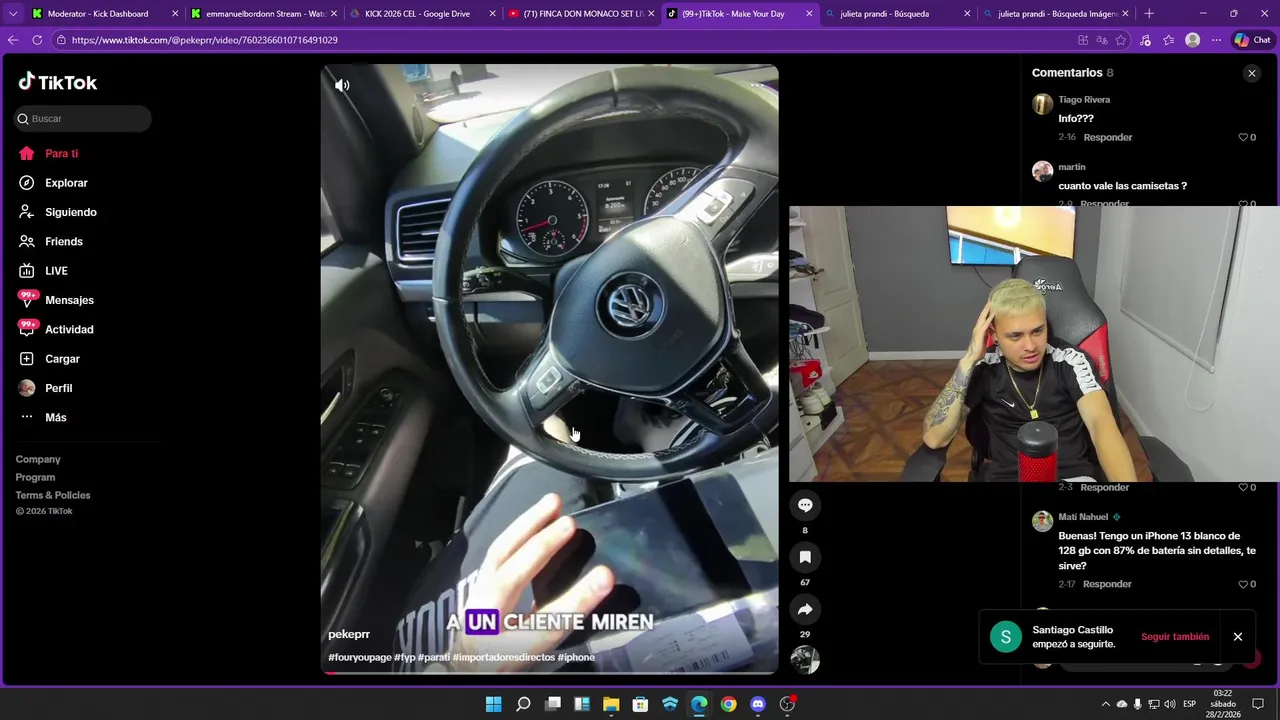The width and height of the screenshot is (1280, 720).
Task: Share the video with the arrow icon
Action: (805, 609)
